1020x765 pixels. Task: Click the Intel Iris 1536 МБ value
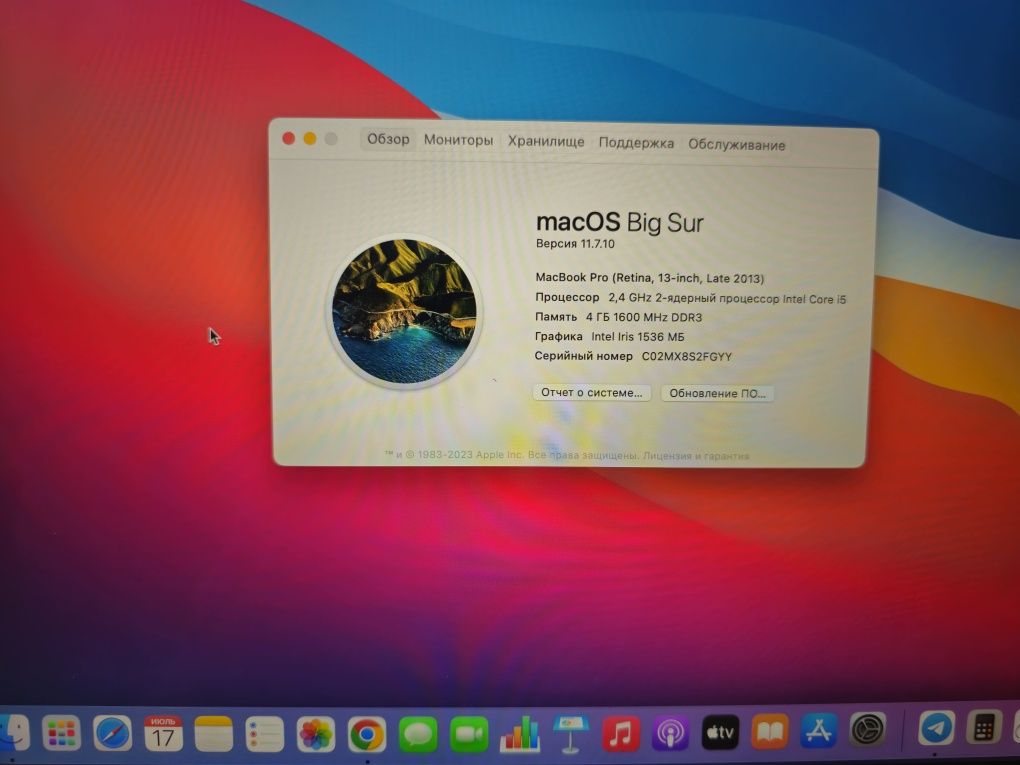[x=638, y=337]
